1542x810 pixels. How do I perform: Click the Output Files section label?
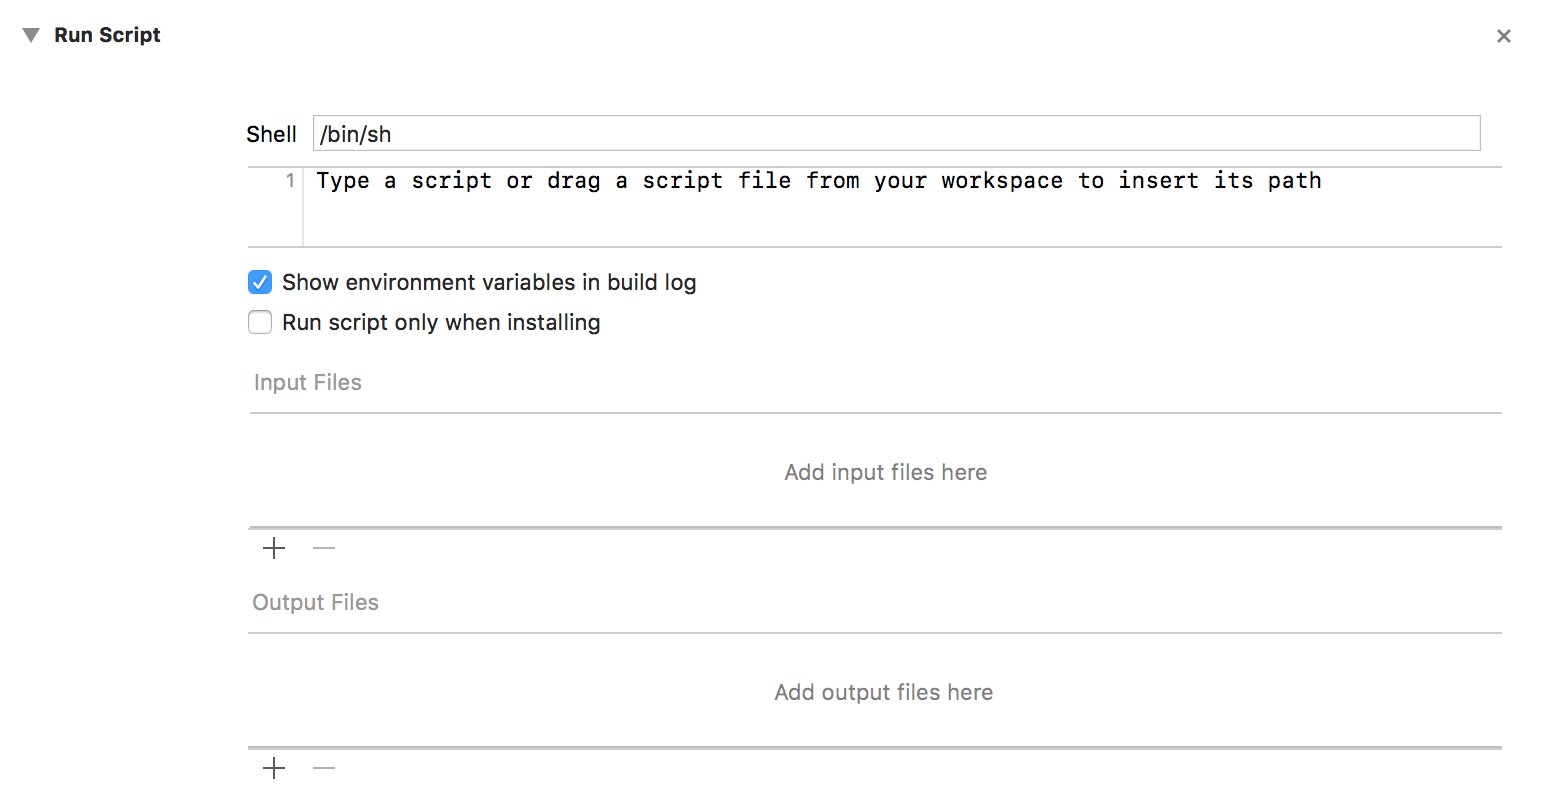[x=315, y=602]
